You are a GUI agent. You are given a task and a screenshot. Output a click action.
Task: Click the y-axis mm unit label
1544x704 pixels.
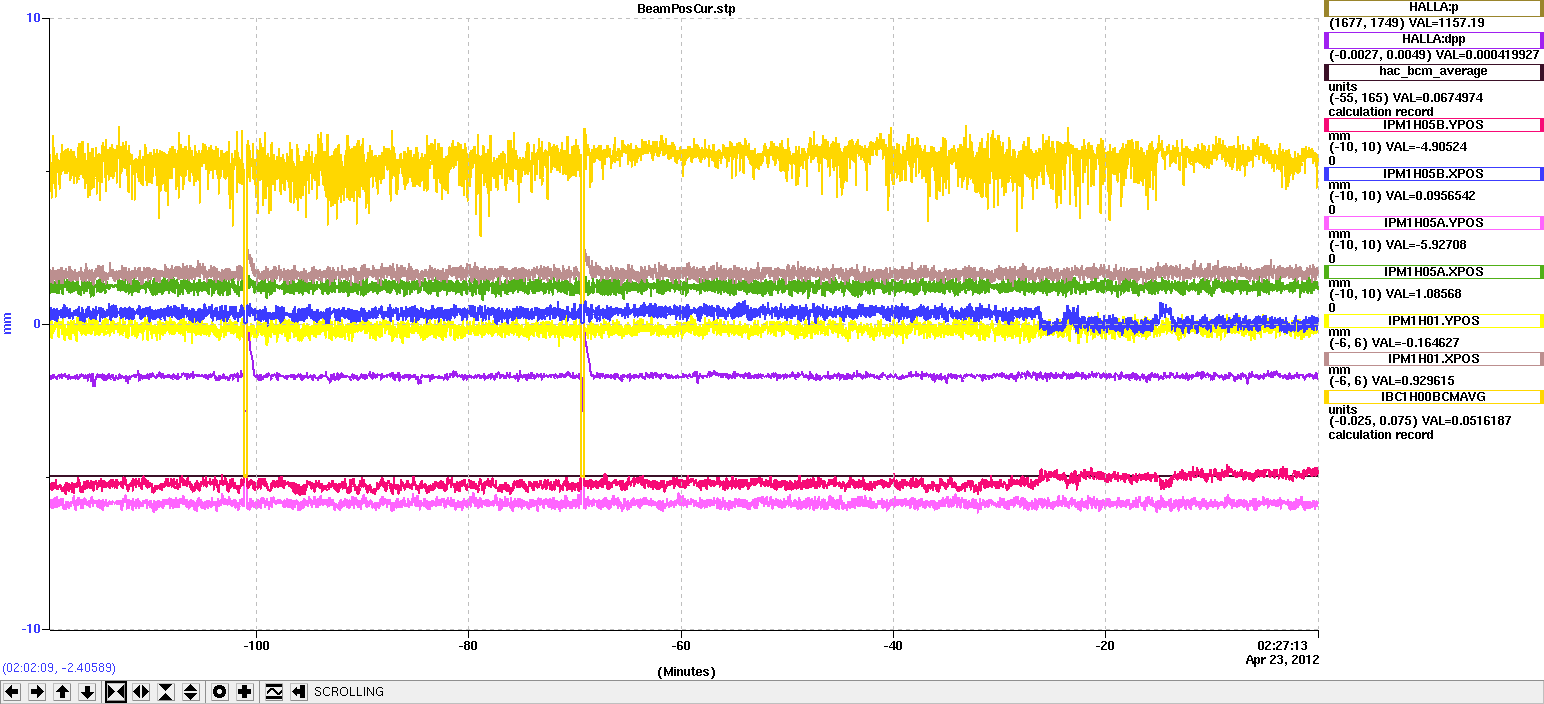tap(8, 323)
